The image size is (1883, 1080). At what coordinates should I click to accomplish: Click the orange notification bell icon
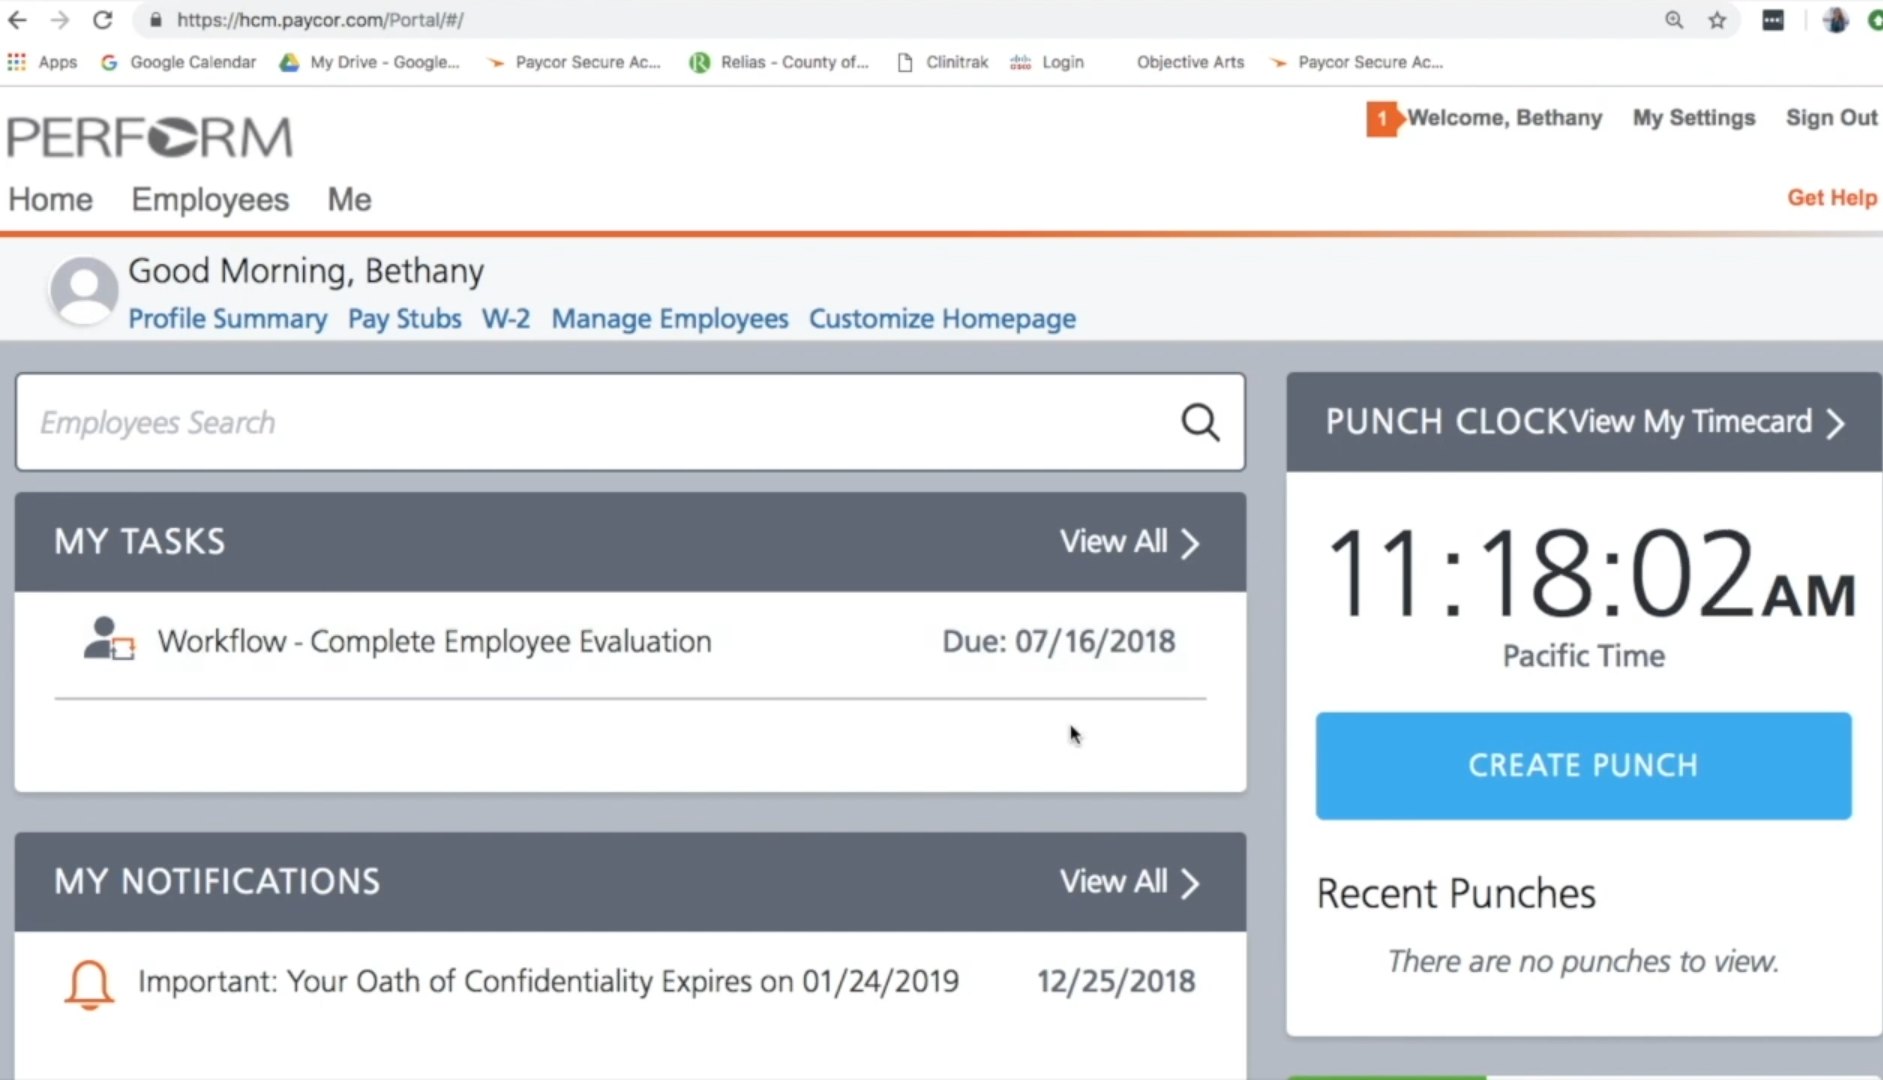point(88,984)
